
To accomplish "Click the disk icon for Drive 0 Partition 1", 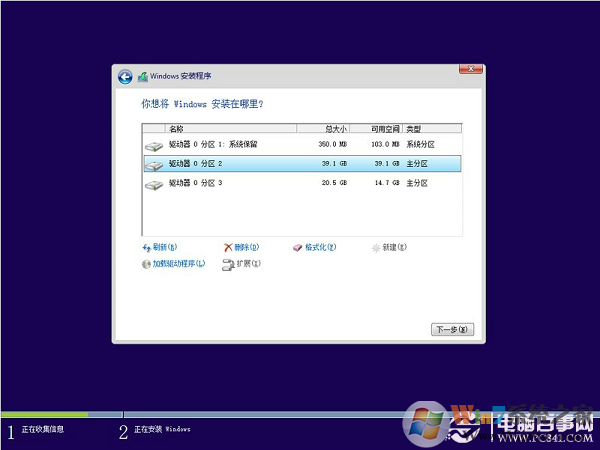I will tap(153, 145).
